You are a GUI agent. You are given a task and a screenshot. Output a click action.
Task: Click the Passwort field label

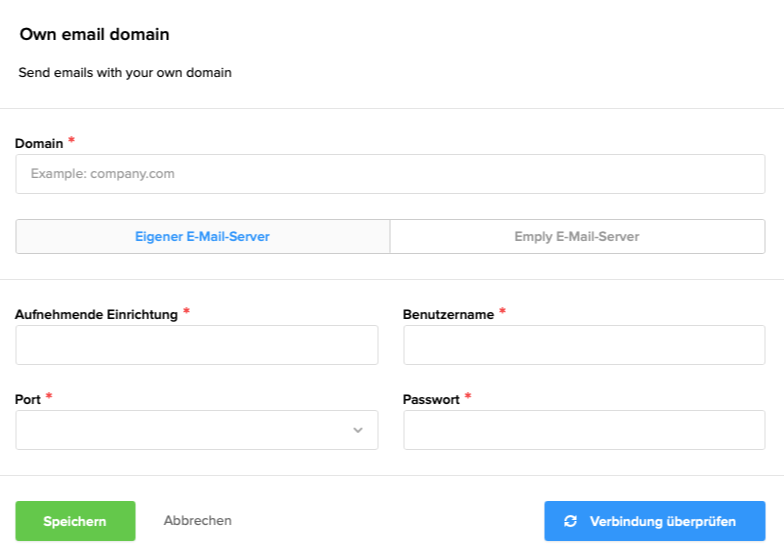(431, 399)
